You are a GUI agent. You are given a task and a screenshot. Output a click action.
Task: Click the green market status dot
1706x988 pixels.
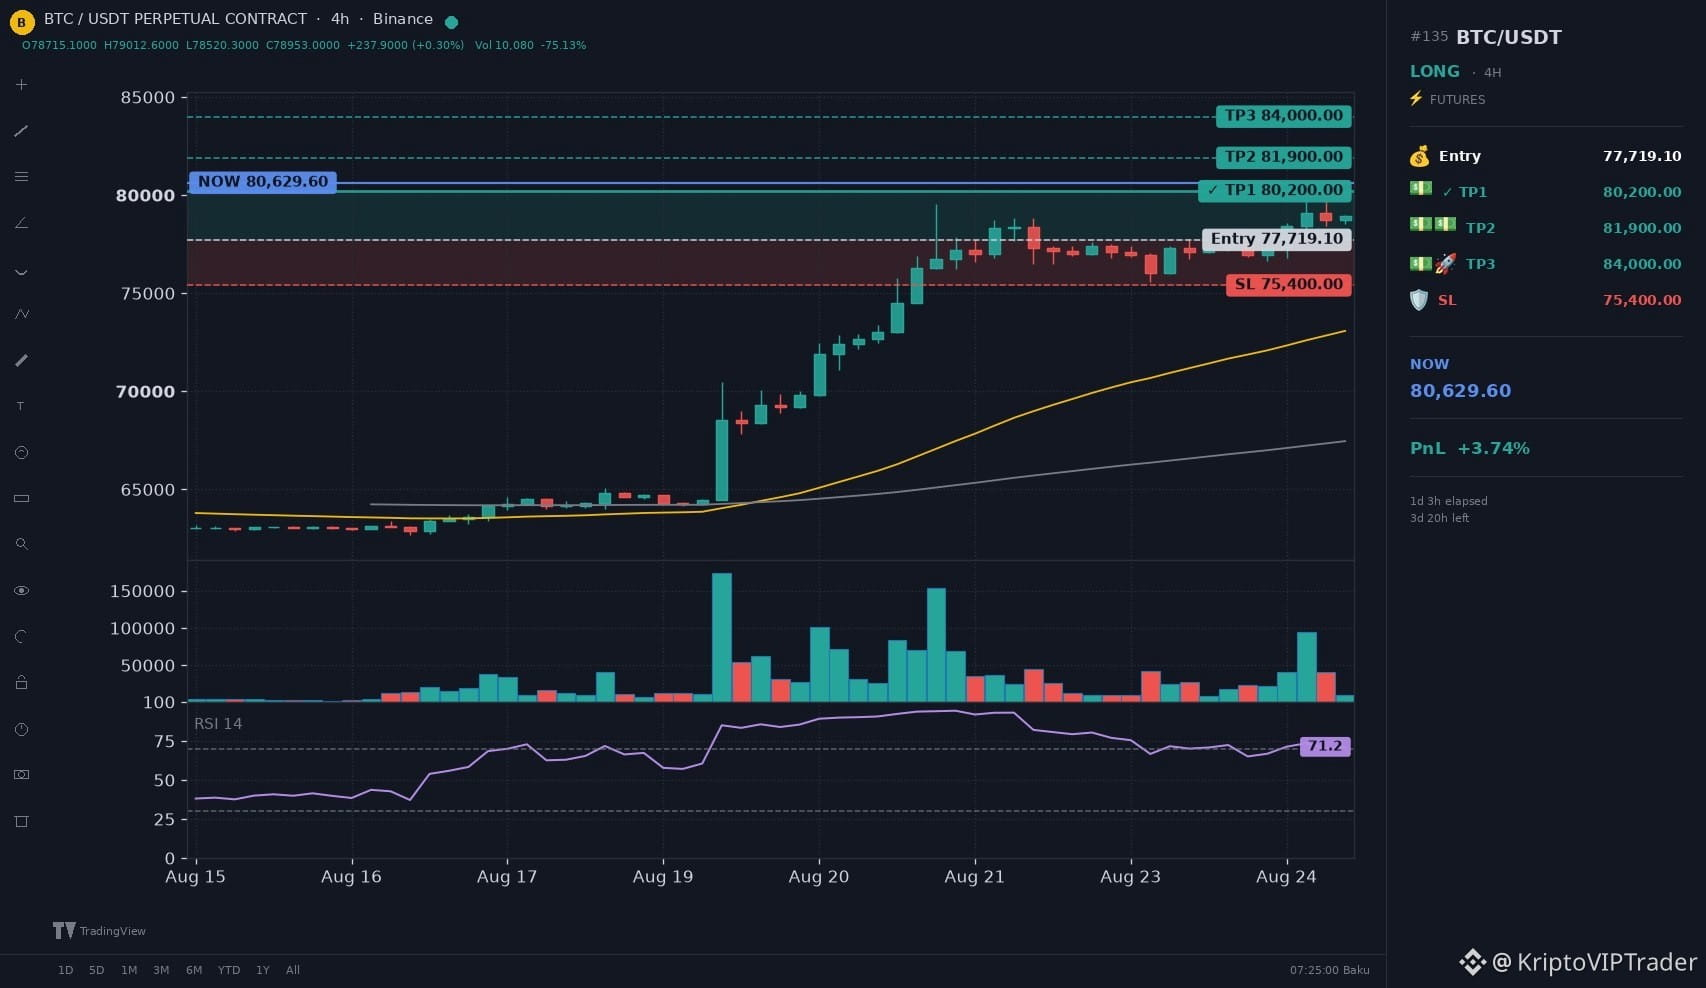click(x=451, y=22)
